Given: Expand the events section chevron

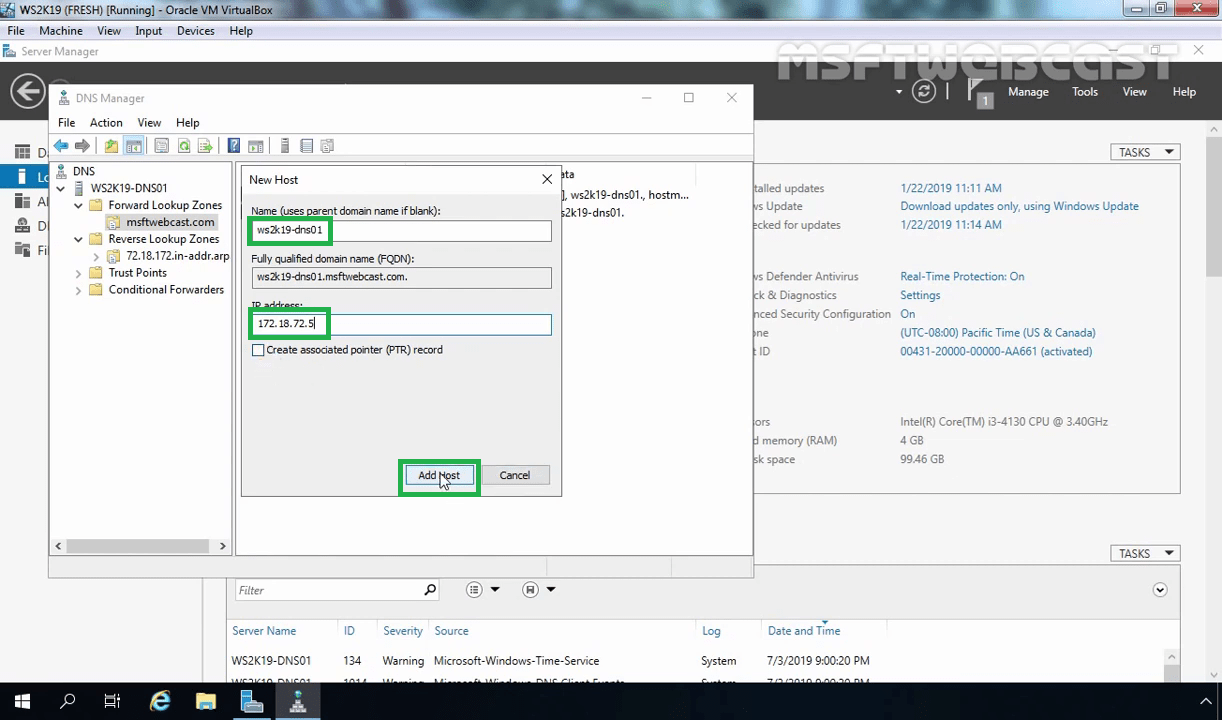Looking at the screenshot, I should coord(1160,590).
